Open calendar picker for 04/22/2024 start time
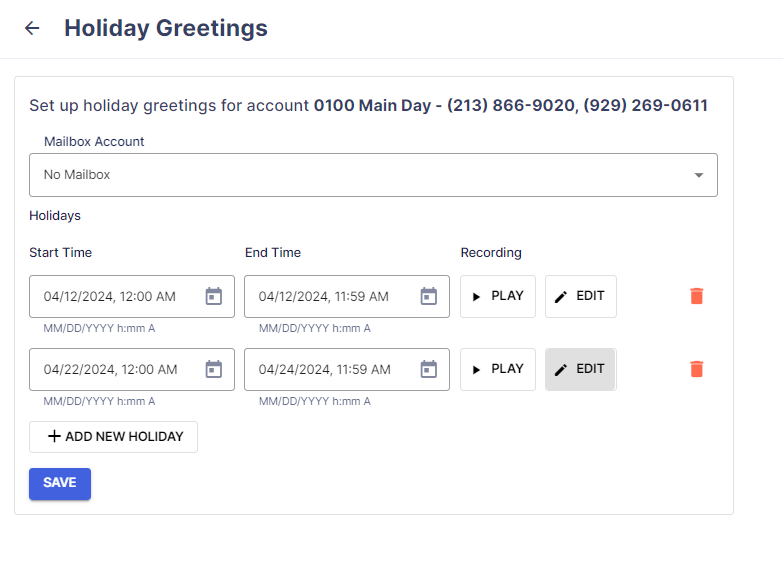This screenshot has width=783, height=578. click(214, 369)
